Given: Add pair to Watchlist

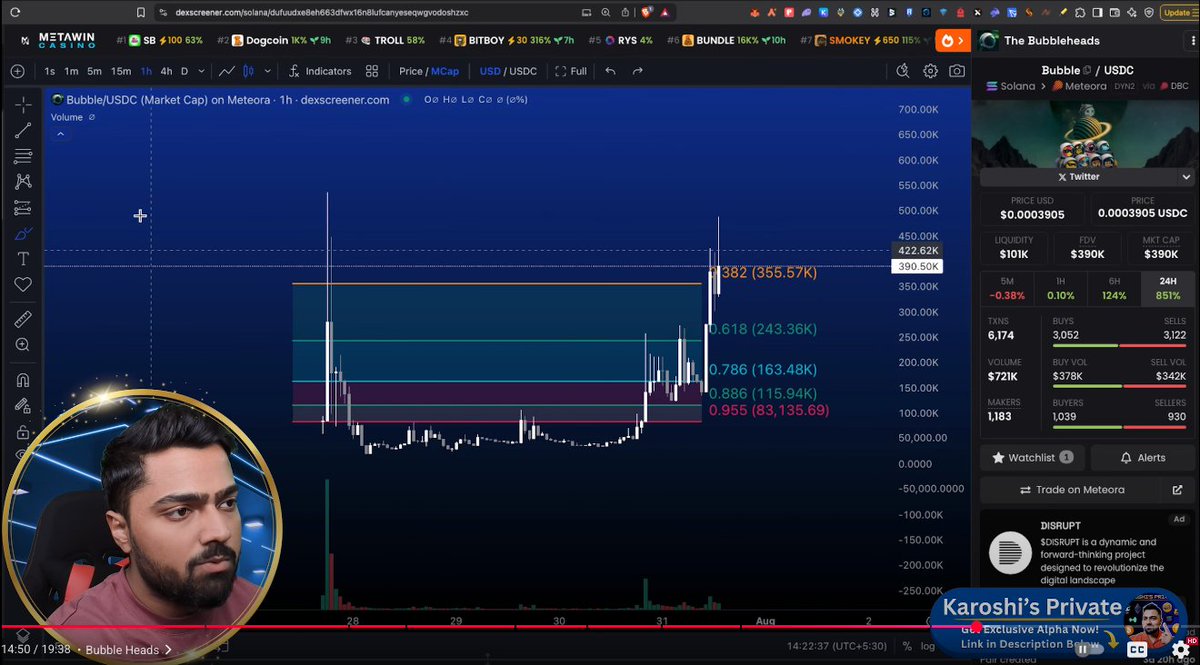Looking at the screenshot, I should click(1032, 457).
